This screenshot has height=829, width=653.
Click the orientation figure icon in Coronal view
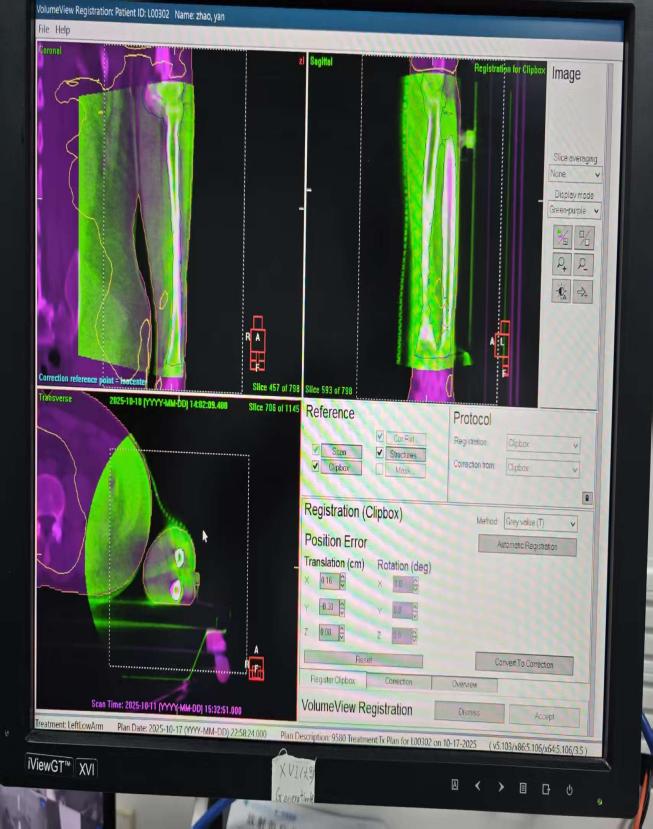pos(257,344)
